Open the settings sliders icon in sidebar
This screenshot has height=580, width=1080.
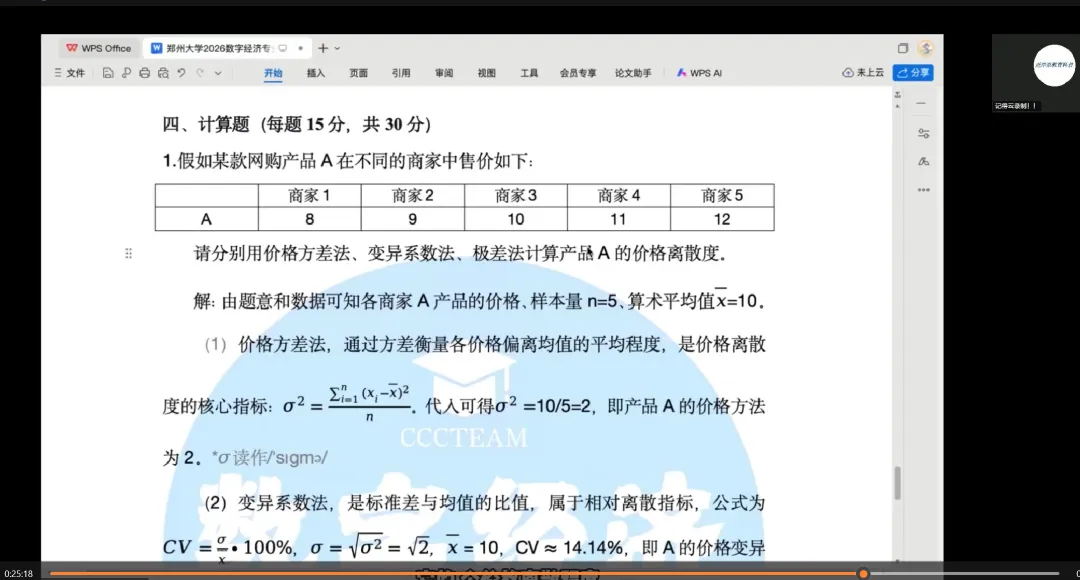pyautogui.click(x=924, y=134)
